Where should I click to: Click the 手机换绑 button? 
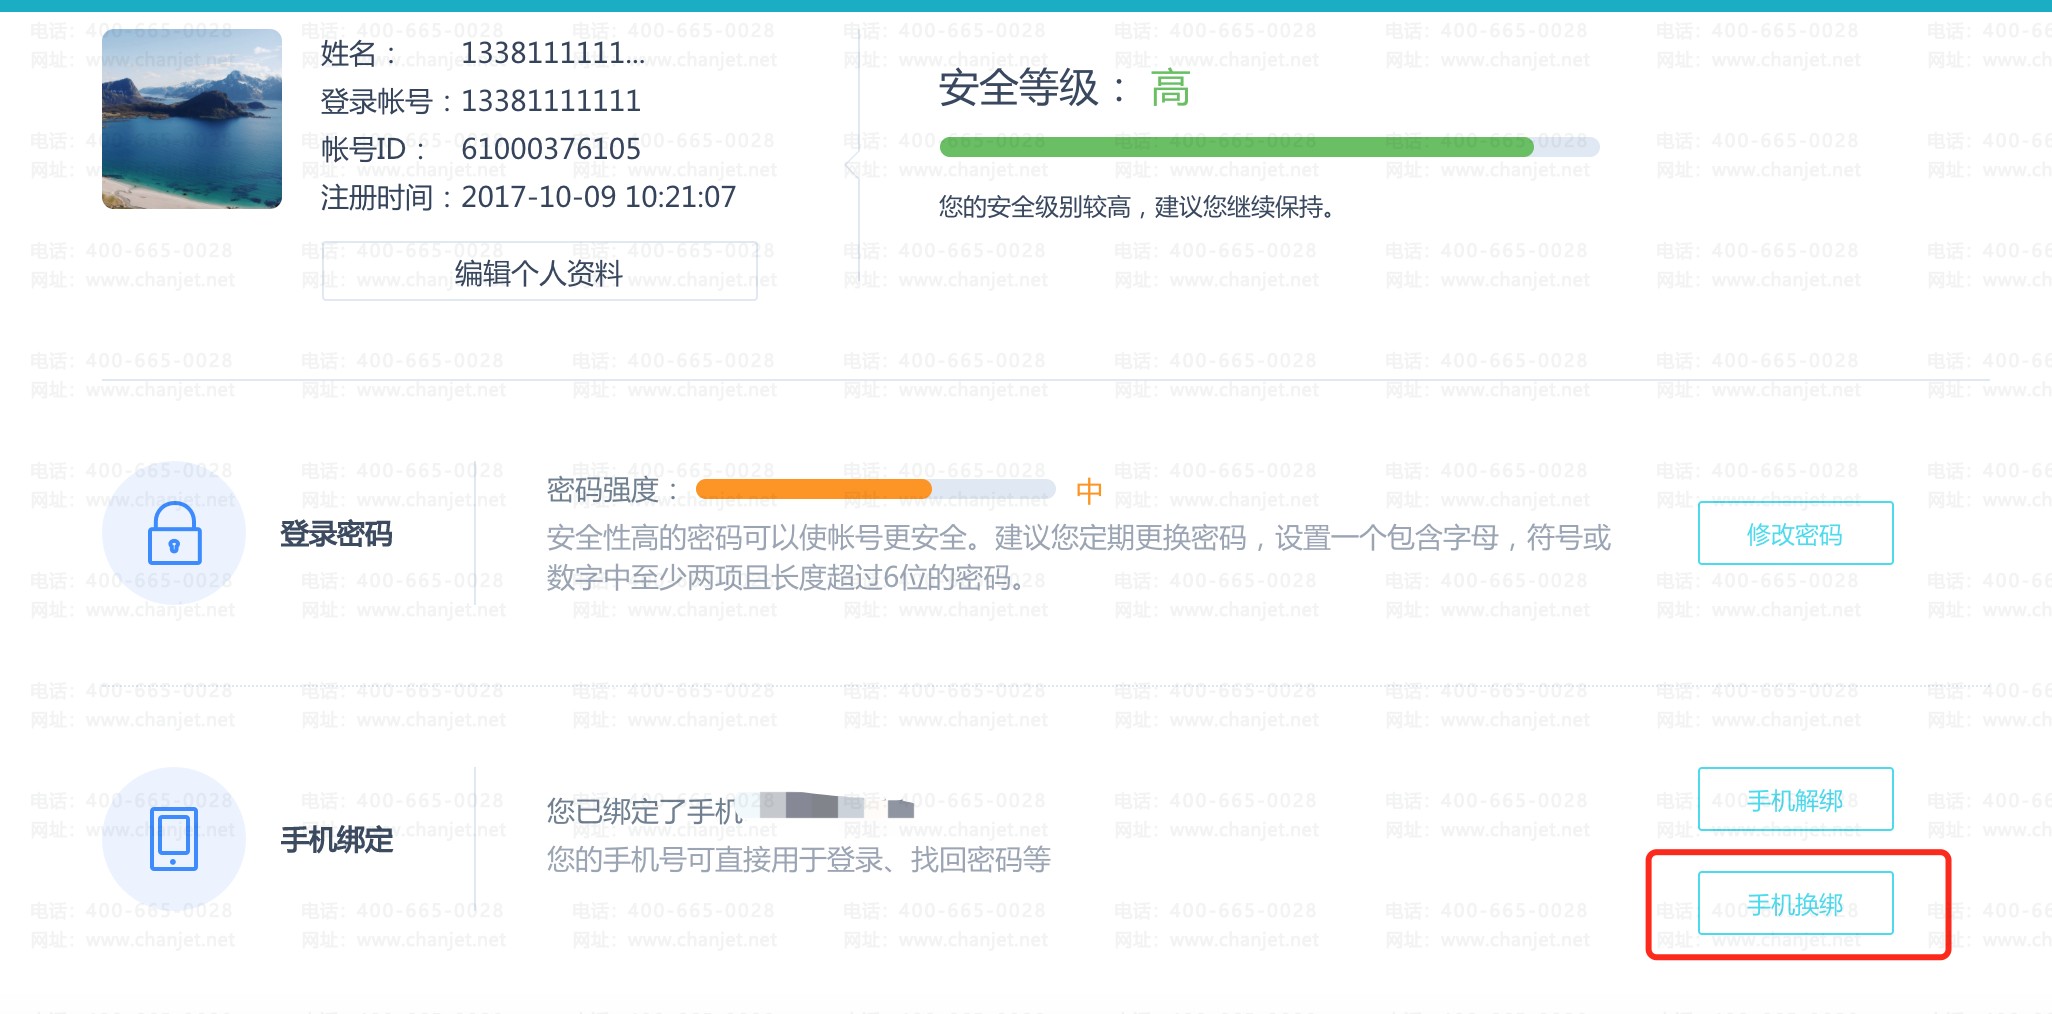click(x=1795, y=903)
